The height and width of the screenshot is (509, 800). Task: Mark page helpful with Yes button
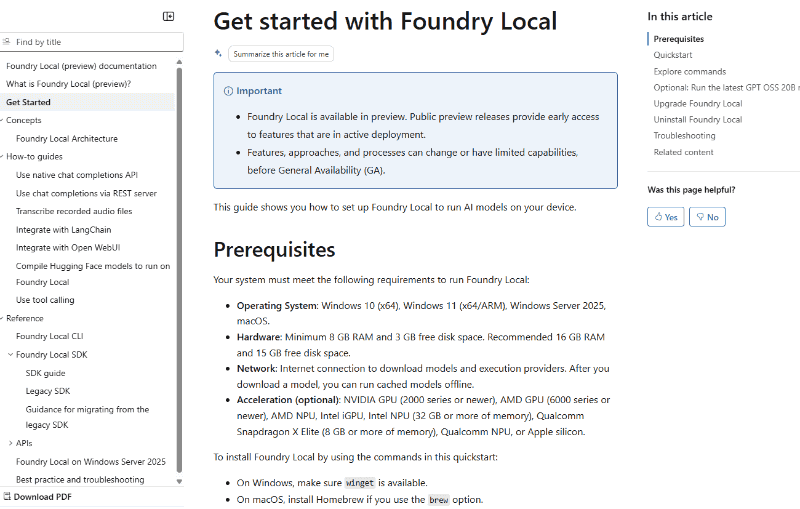[x=666, y=217]
